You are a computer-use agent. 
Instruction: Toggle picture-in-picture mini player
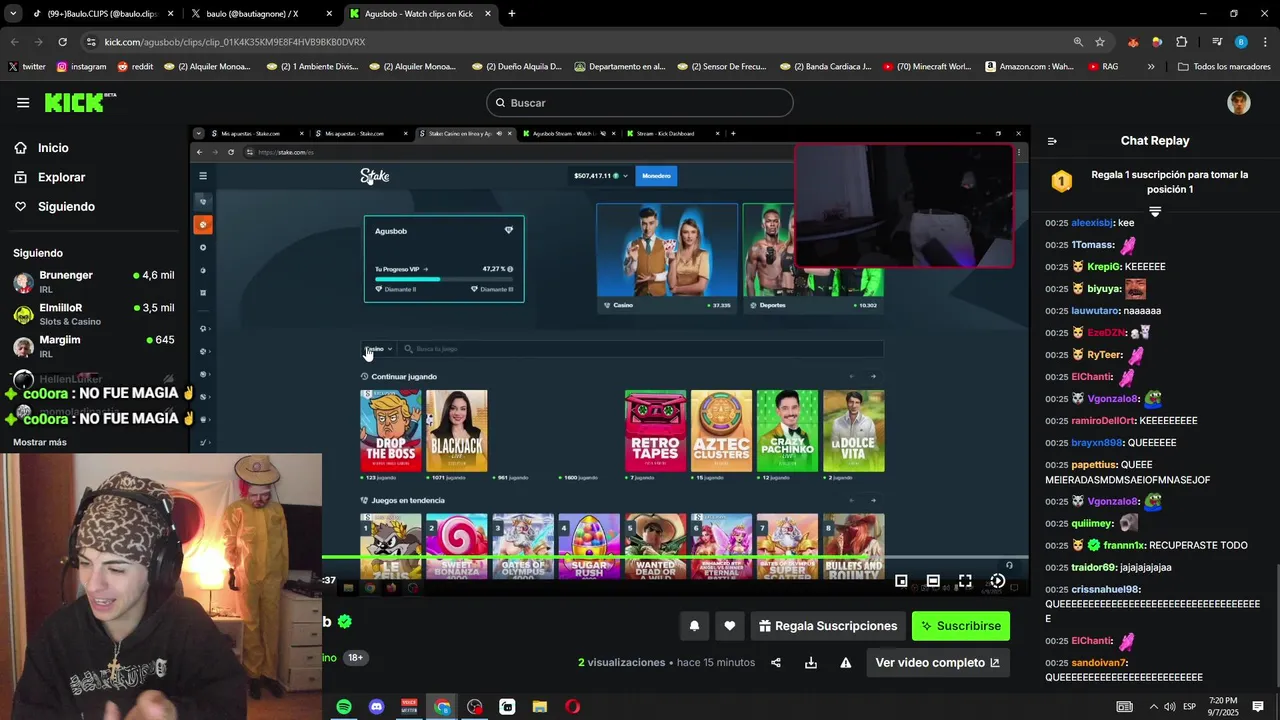(901, 581)
